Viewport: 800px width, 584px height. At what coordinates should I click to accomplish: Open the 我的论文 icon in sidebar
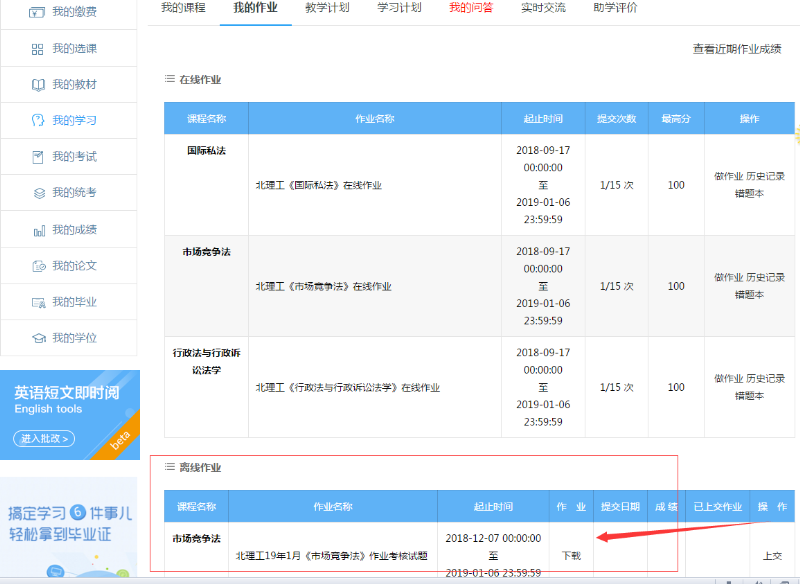38,266
